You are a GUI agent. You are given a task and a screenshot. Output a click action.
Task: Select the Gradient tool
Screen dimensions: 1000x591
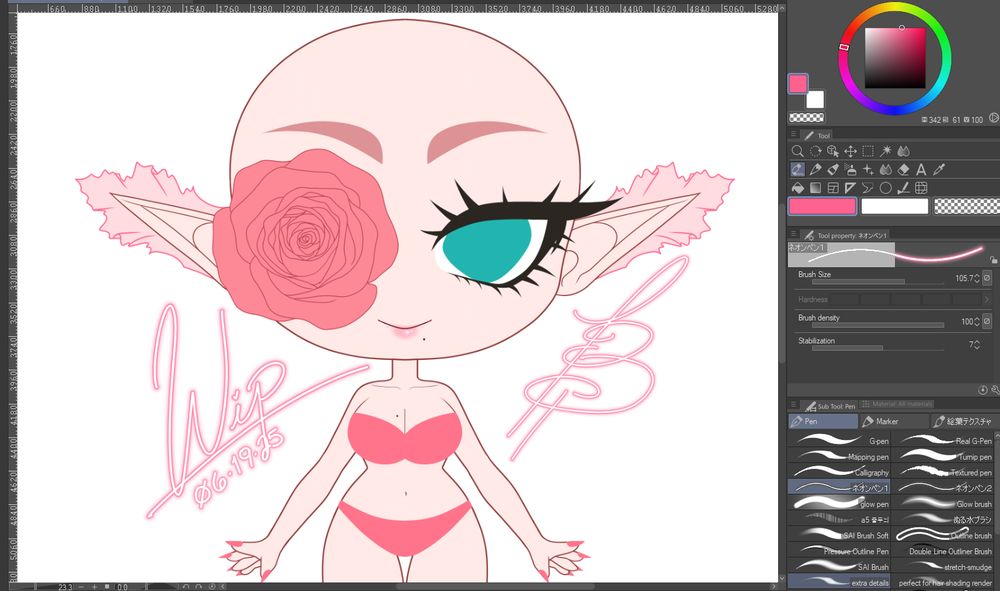(815, 188)
